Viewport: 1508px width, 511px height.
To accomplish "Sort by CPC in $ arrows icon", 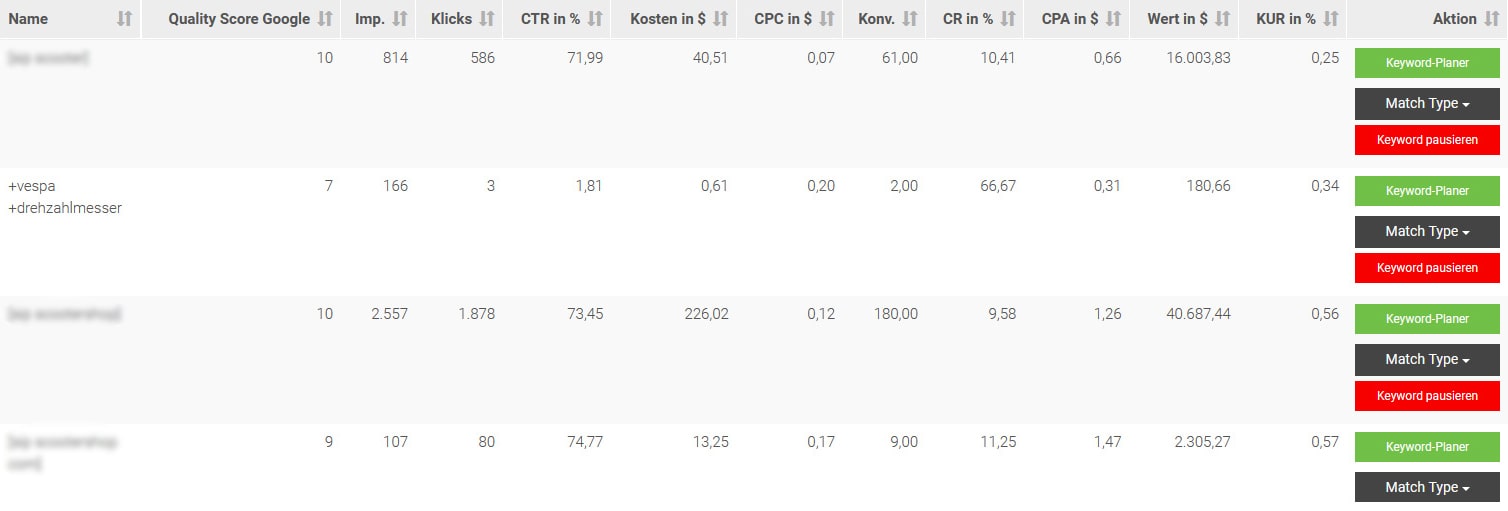I will pos(827,19).
